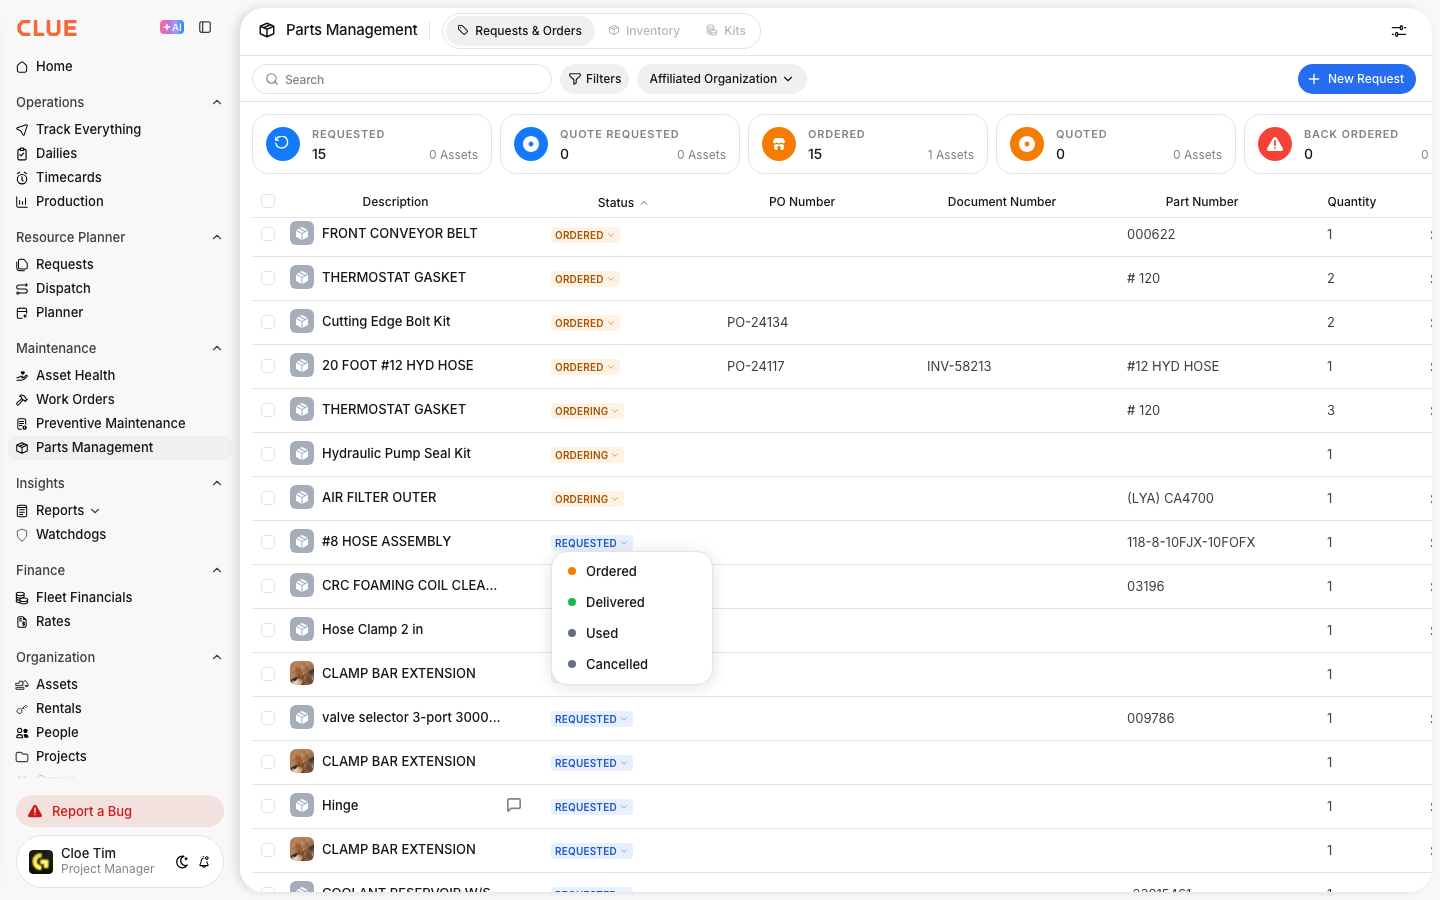Image resolution: width=1440 pixels, height=900 pixels.
Task: Click the Requested status card icon
Action: click(x=282, y=144)
